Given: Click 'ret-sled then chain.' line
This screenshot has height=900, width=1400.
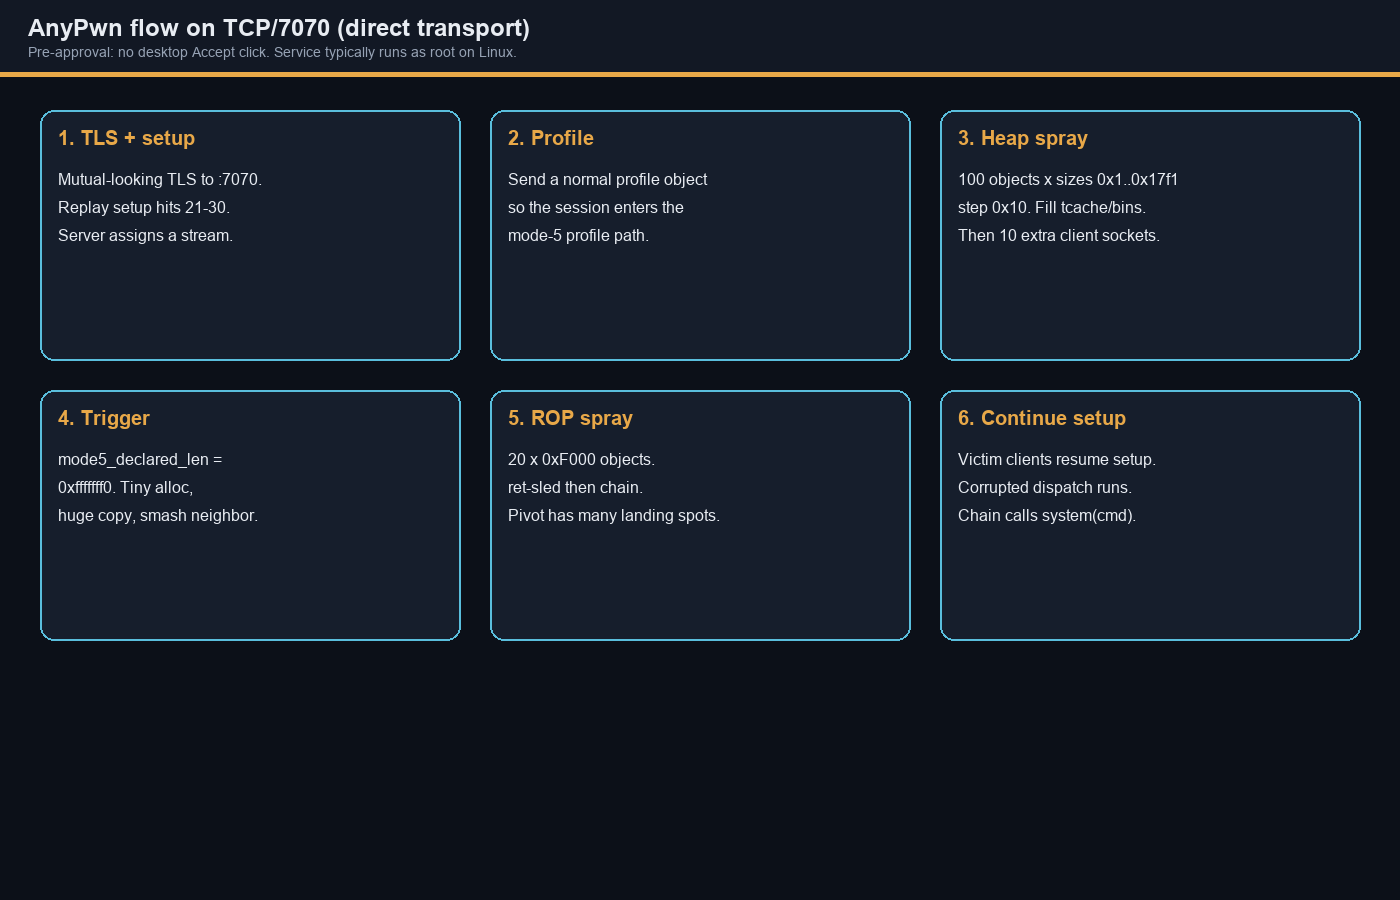Looking at the screenshot, I should [575, 487].
